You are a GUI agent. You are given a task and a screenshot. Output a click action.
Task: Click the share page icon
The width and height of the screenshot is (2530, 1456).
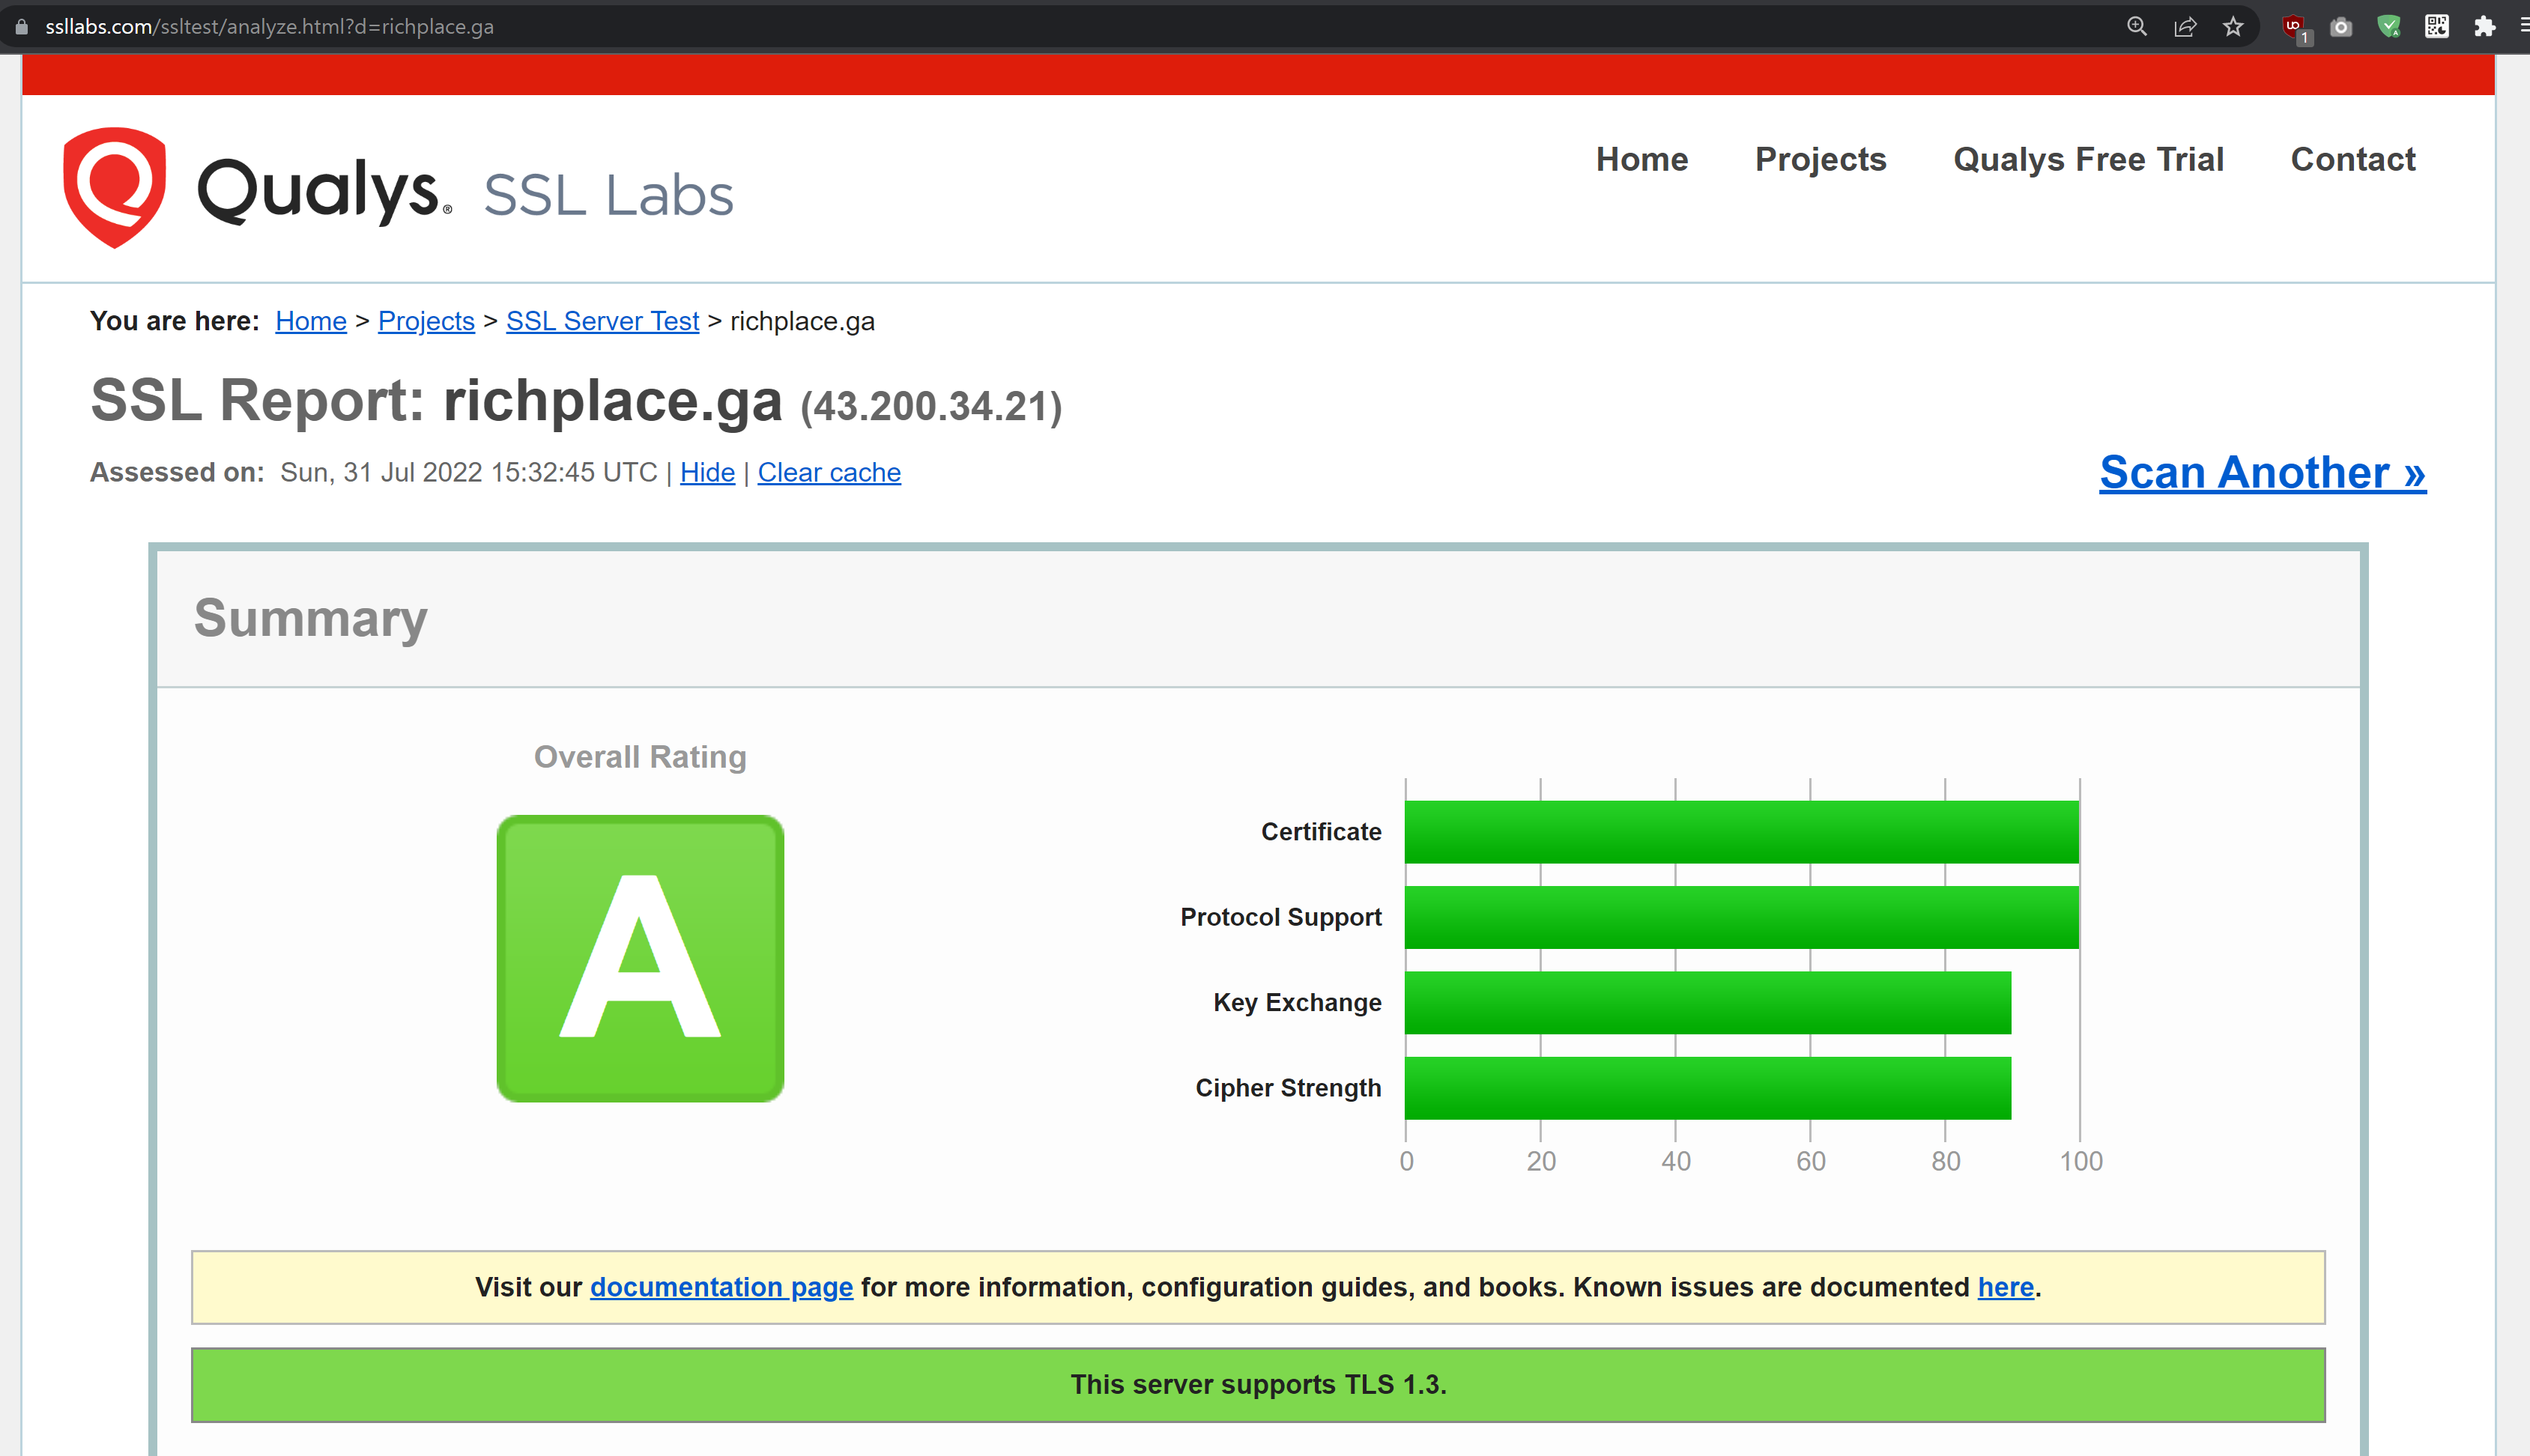click(2185, 27)
